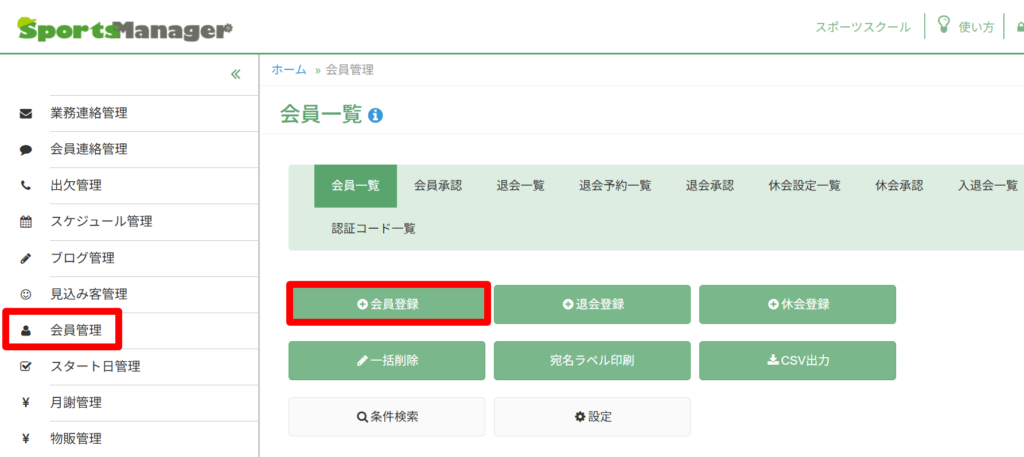1024x457 pixels.
Task: Collapse the sidebar with the double chevron
Action: (236, 74)
